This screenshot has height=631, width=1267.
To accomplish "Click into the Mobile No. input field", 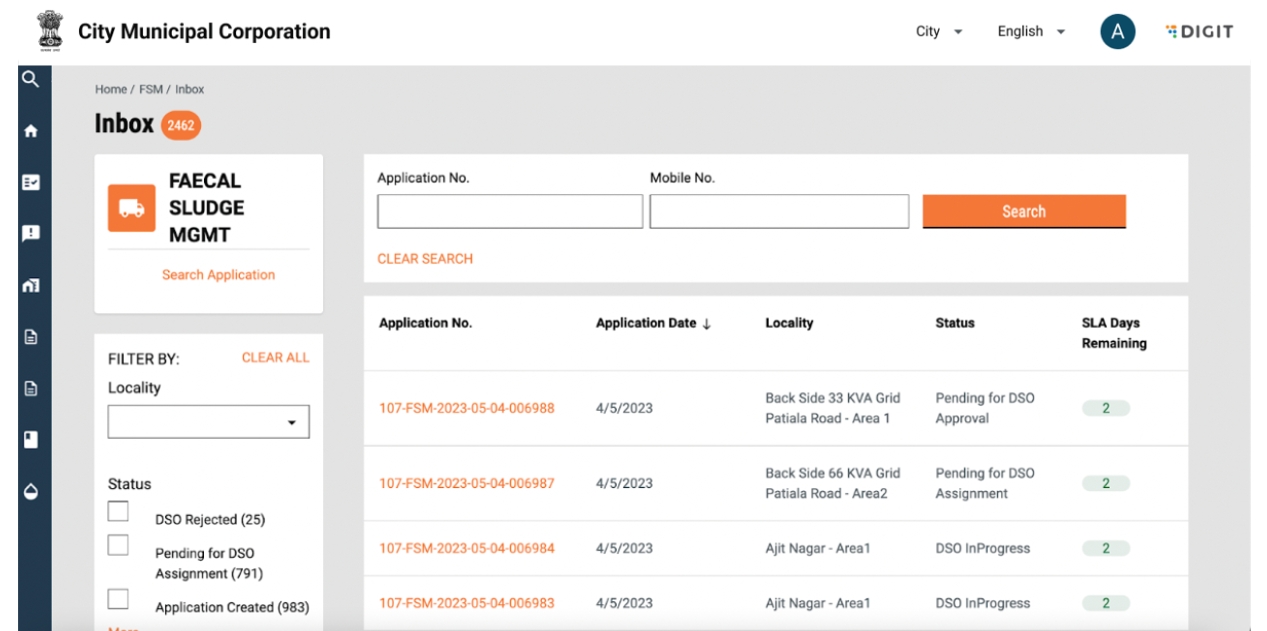I will [778, 211].
